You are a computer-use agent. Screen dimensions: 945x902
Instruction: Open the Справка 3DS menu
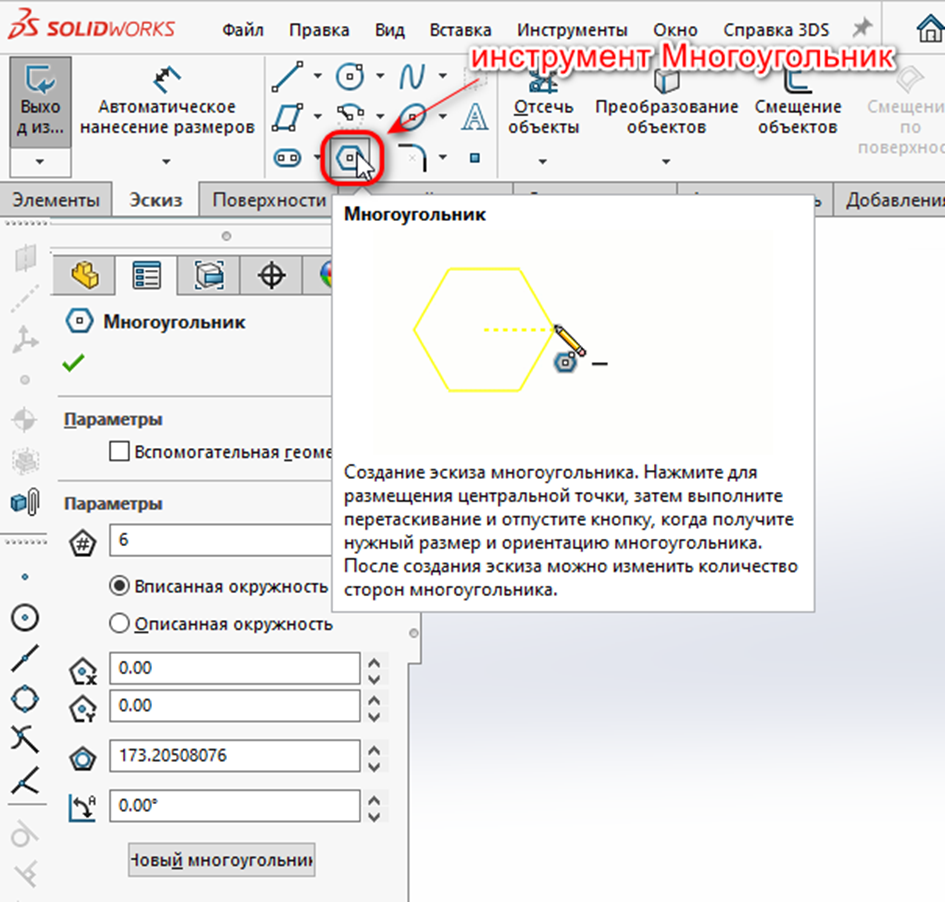[x=776, y=30]
